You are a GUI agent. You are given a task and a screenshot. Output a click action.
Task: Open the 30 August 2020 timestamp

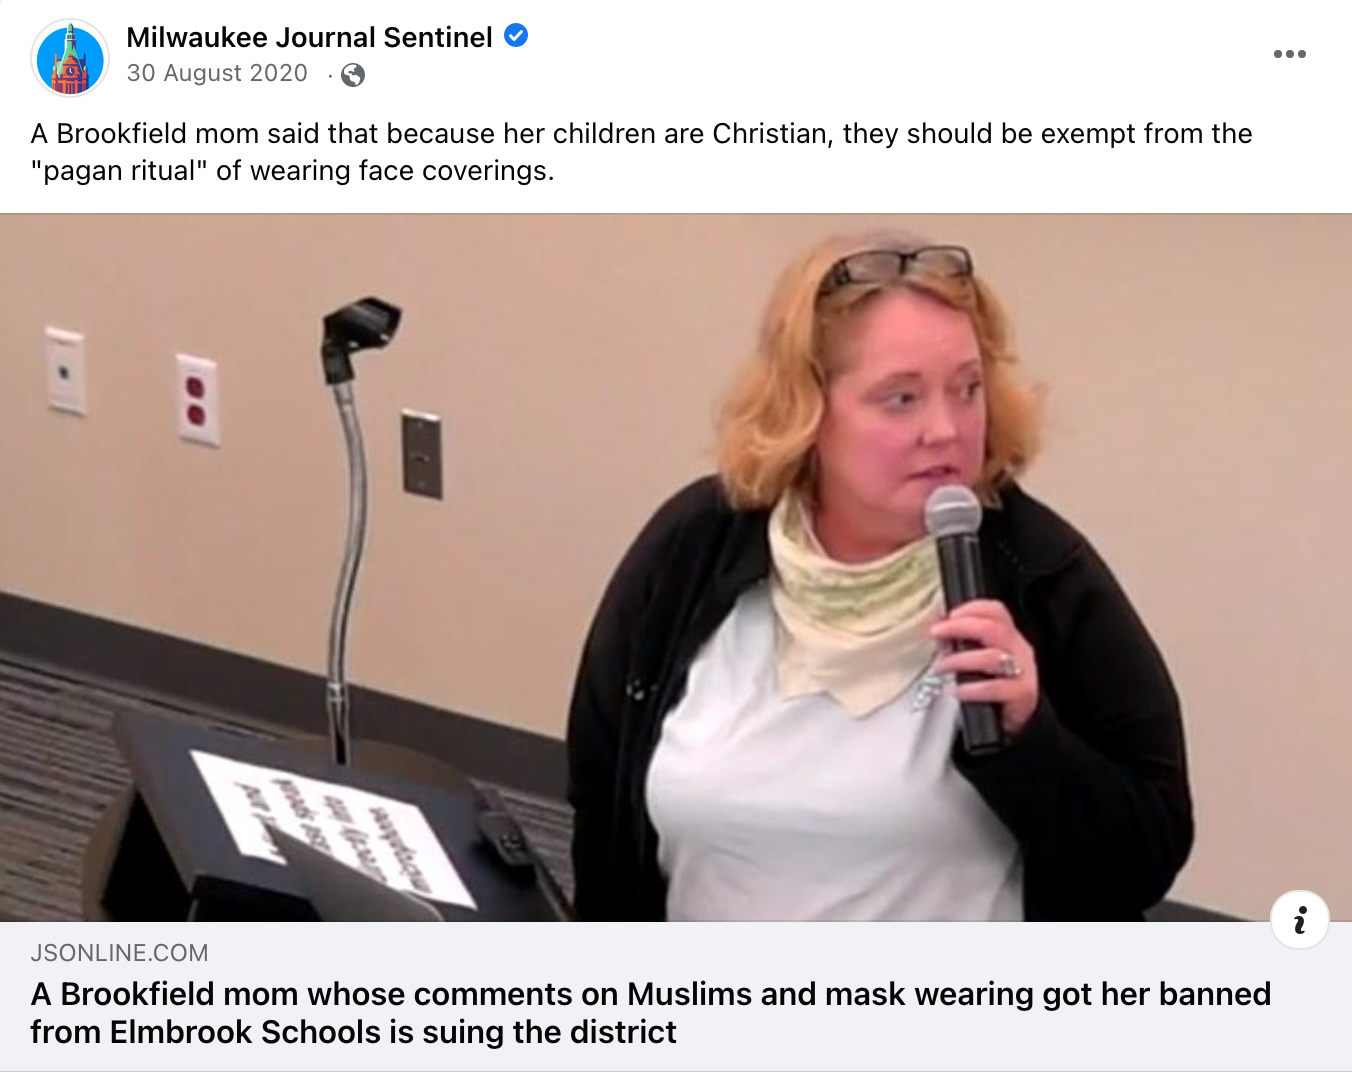217,73
